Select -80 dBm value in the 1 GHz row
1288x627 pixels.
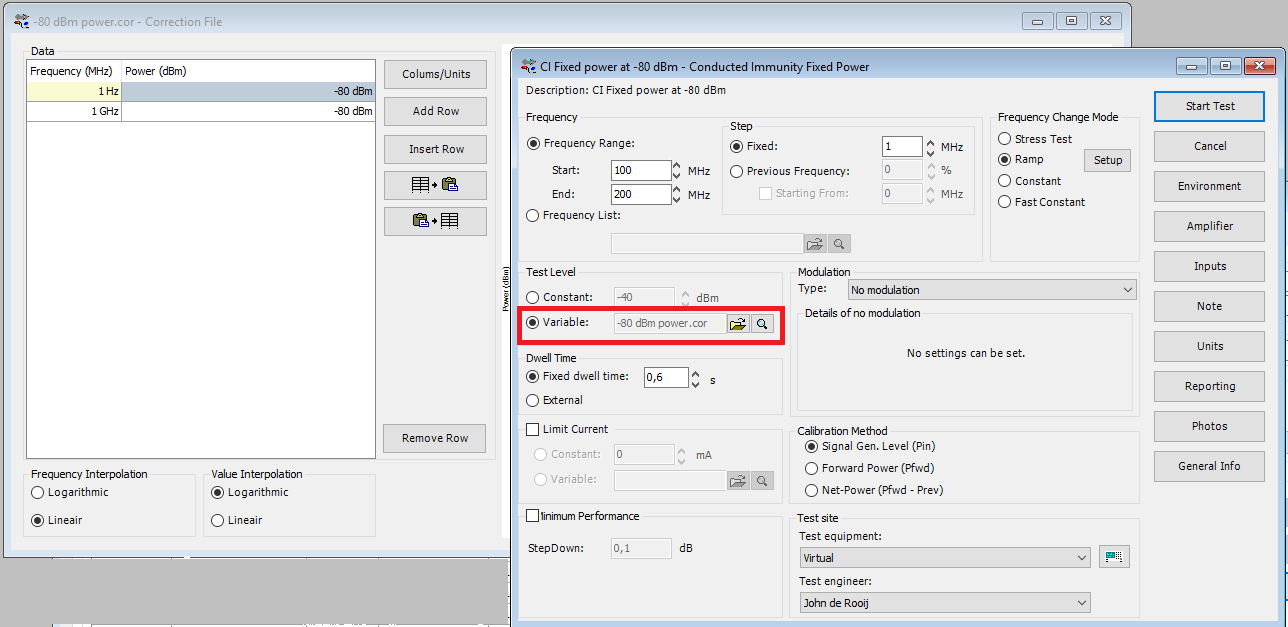point(248,111)
